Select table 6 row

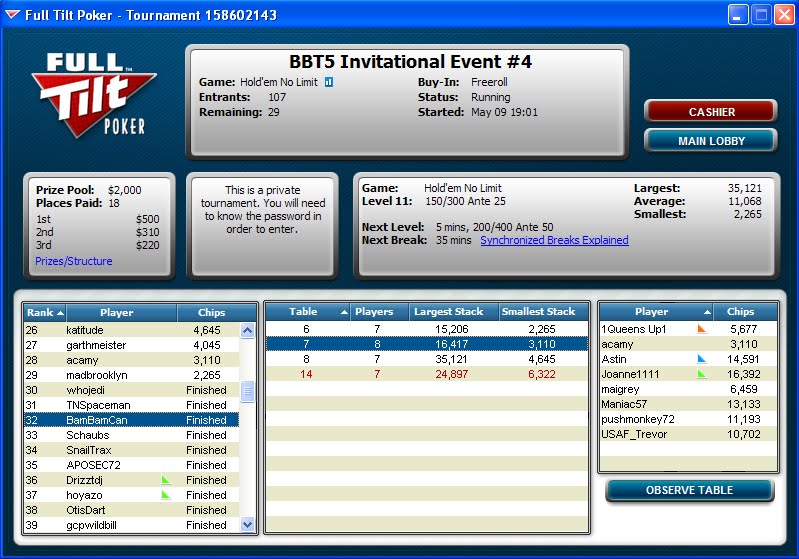point(427,329)
